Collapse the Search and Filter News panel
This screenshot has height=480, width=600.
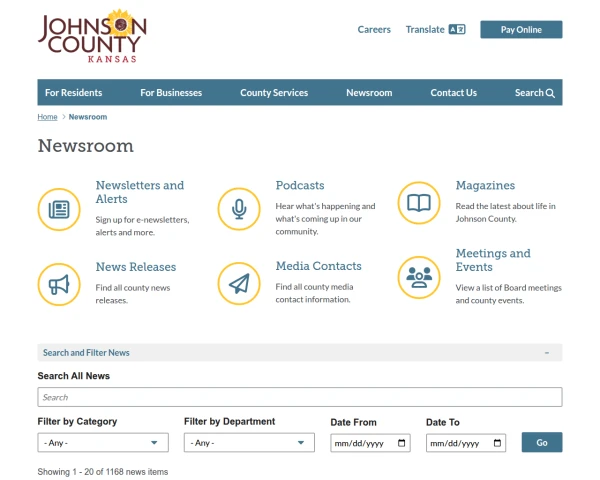tap(546, 353)
